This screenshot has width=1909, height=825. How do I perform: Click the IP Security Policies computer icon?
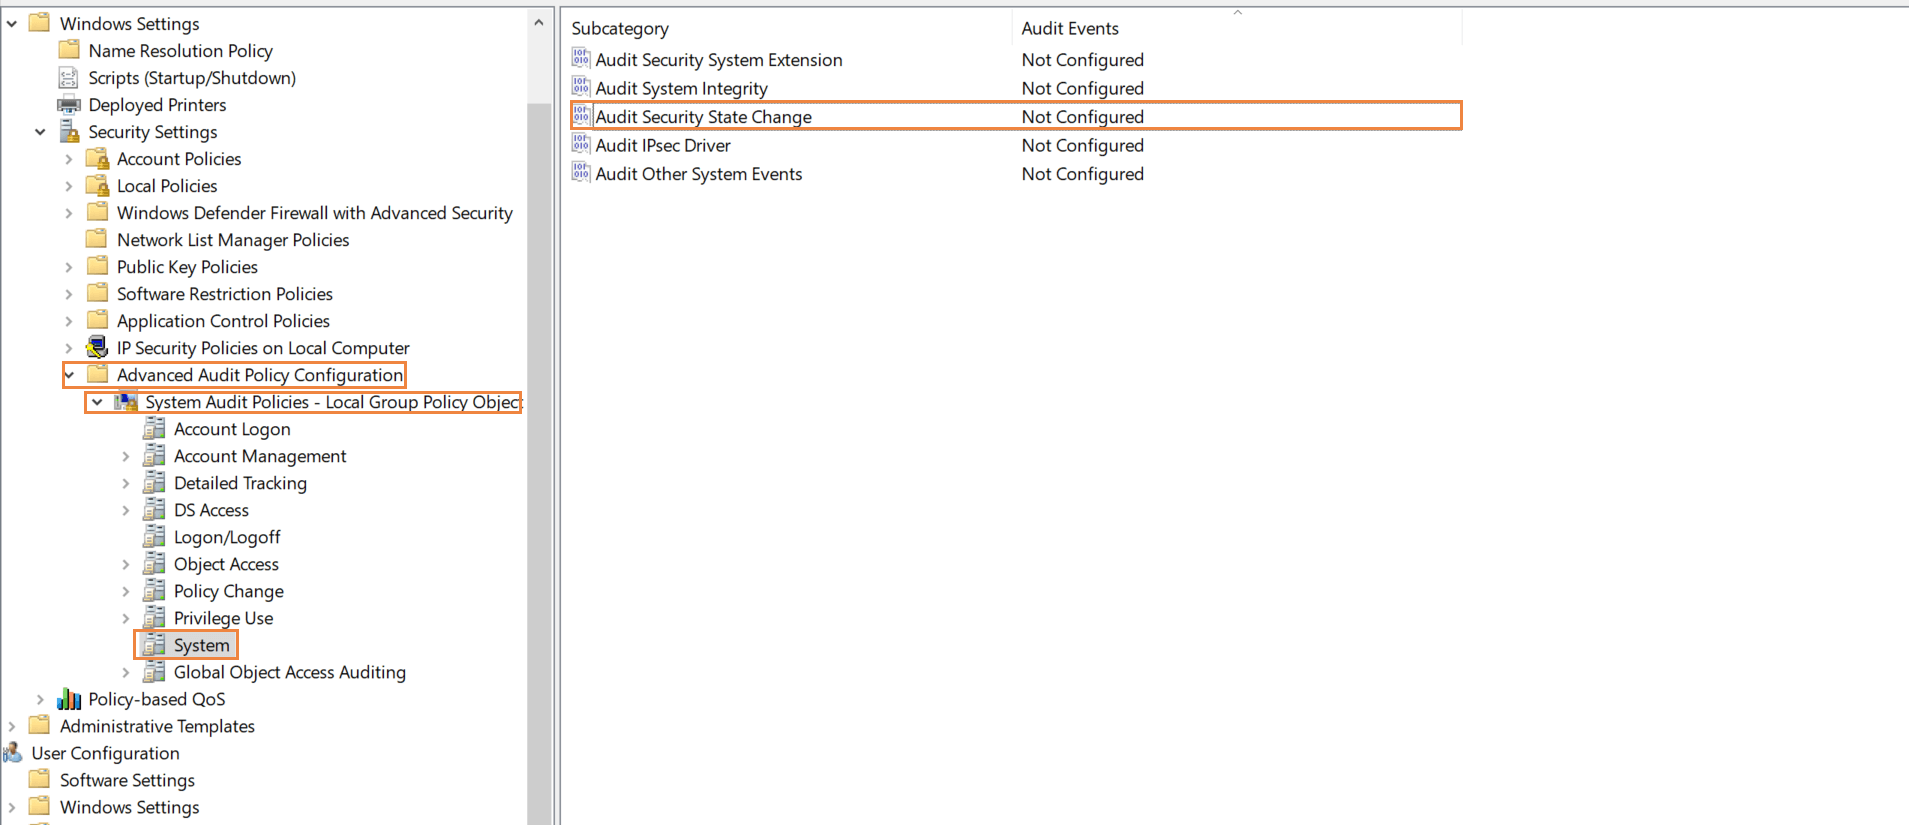pyautogui.click(x=97, y=347)
